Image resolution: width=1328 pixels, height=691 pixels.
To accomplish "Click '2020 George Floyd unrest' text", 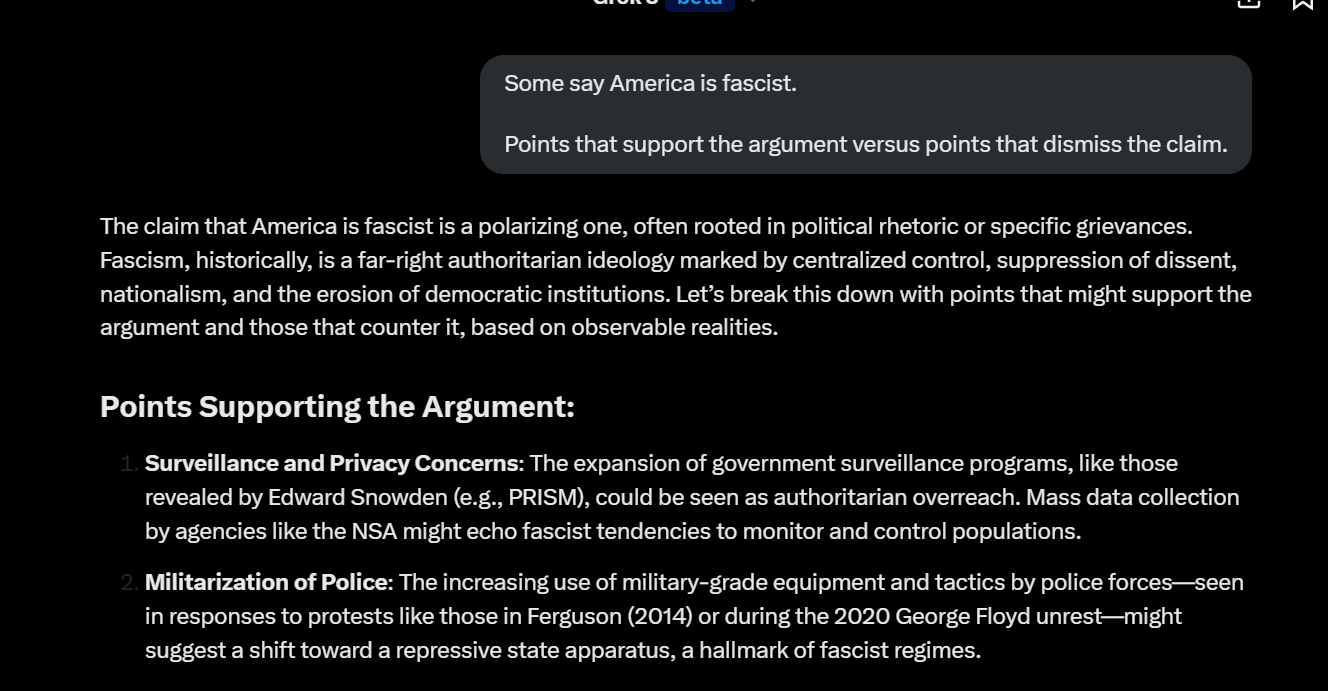I will click(966, 616).
